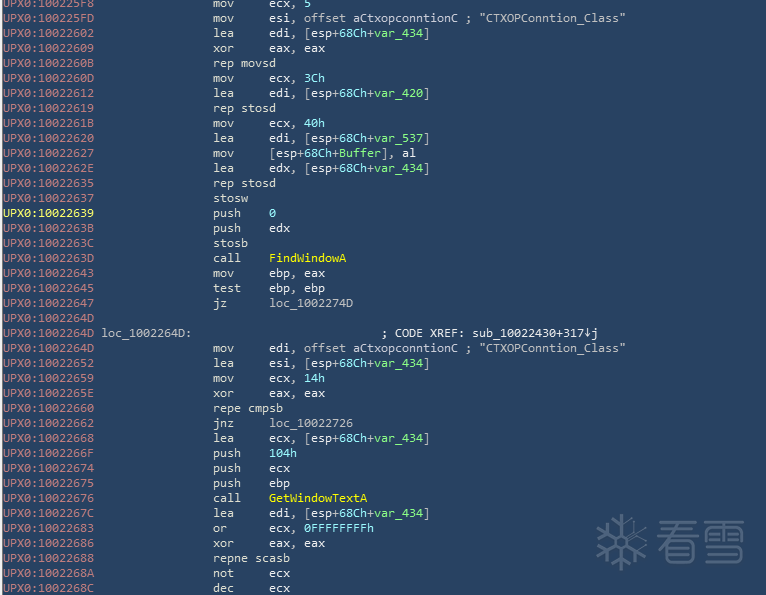Click pushed value 104h
This screenshot has width=766, height=595.
[x=283, y=453]
